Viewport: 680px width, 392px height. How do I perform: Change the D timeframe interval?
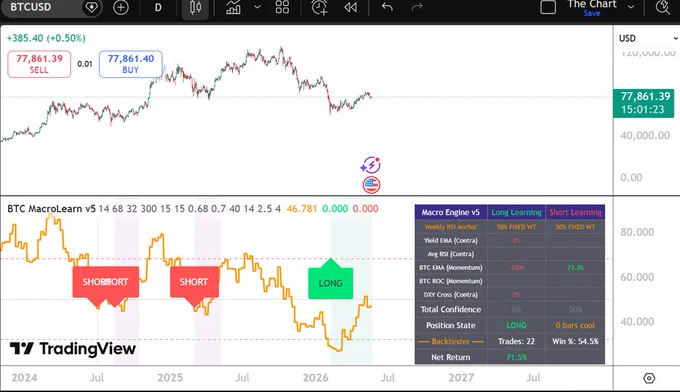[x=158, y=7]
